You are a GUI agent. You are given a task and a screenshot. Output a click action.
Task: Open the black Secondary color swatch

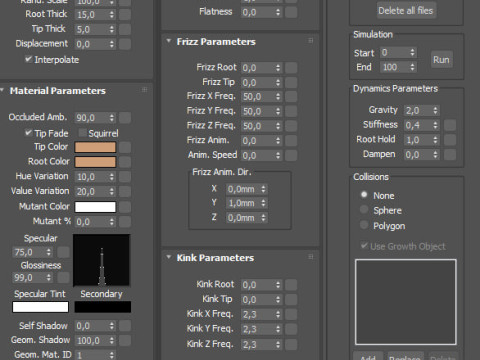tap(103, 307)
